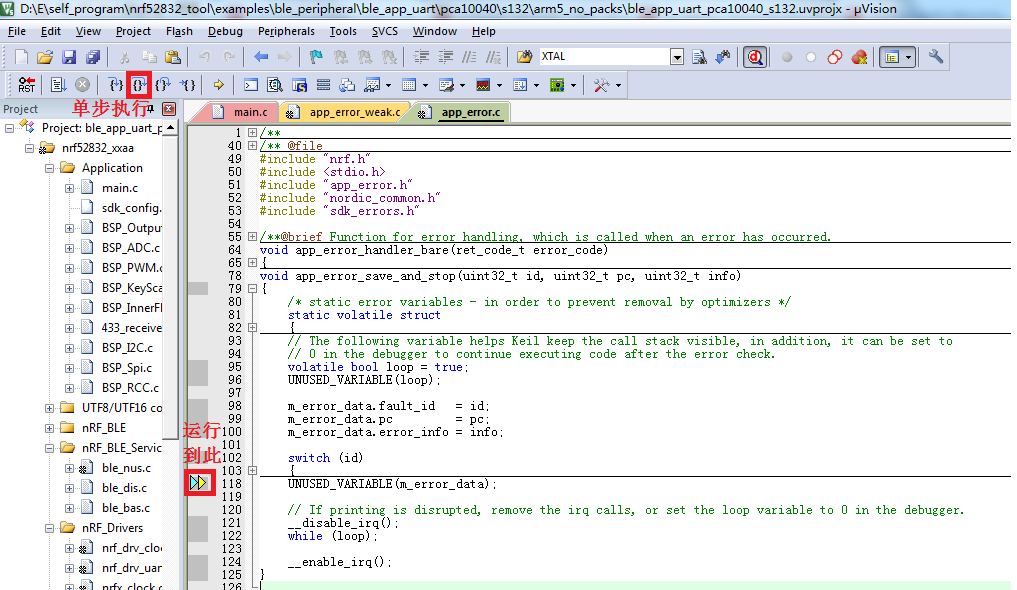
Task: Show next statement yellow arrow
Action: 219,85
